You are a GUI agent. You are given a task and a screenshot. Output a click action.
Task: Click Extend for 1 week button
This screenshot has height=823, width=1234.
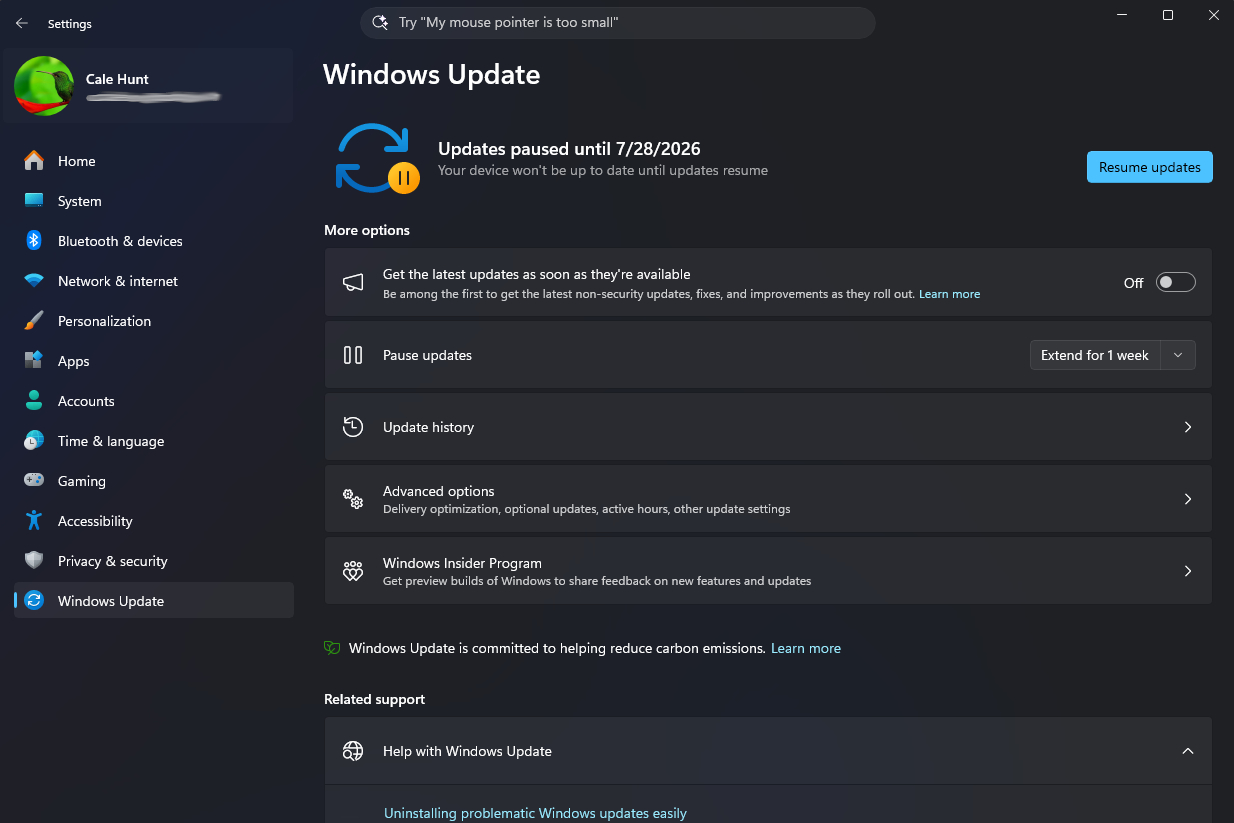pos(1095,355)
